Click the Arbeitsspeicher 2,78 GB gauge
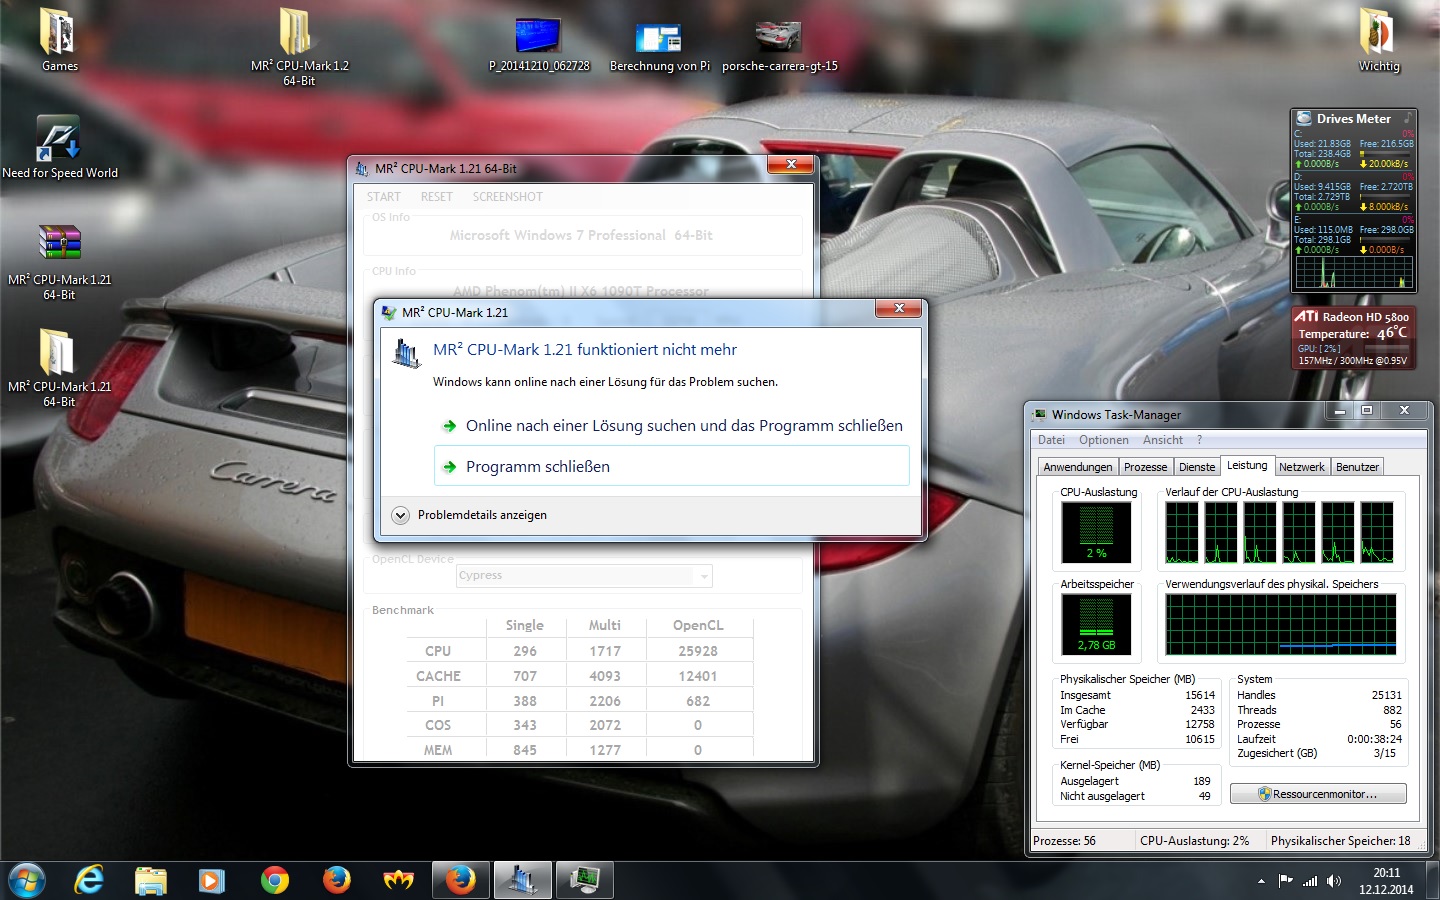The width and height of the screenshot is (1440, 900). click(1096, 625)
